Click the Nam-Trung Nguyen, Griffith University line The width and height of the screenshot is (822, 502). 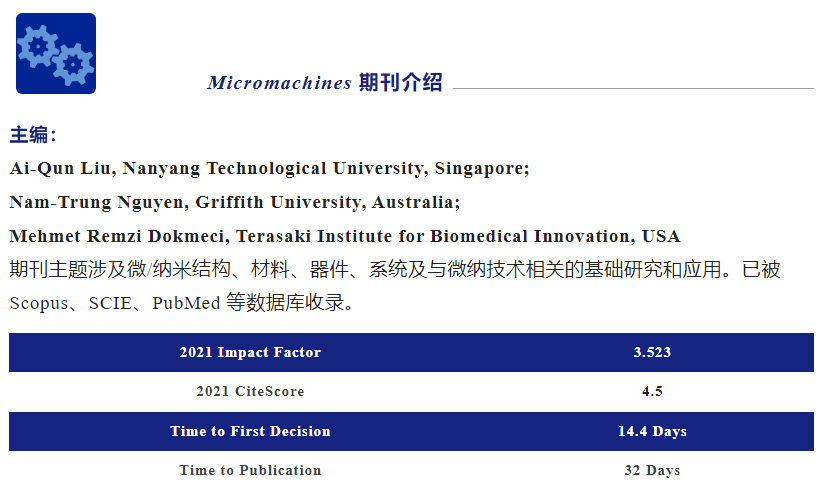(235, 202)
